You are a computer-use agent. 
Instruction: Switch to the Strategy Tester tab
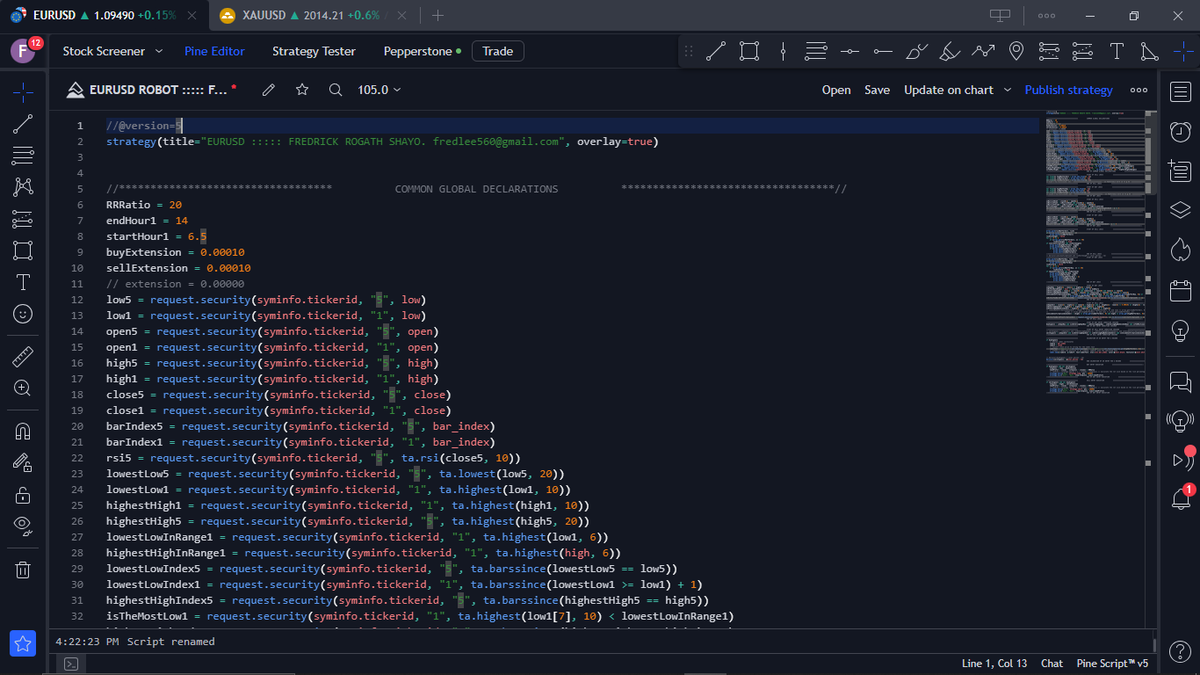pyautogui.click(x=313, y=51)
